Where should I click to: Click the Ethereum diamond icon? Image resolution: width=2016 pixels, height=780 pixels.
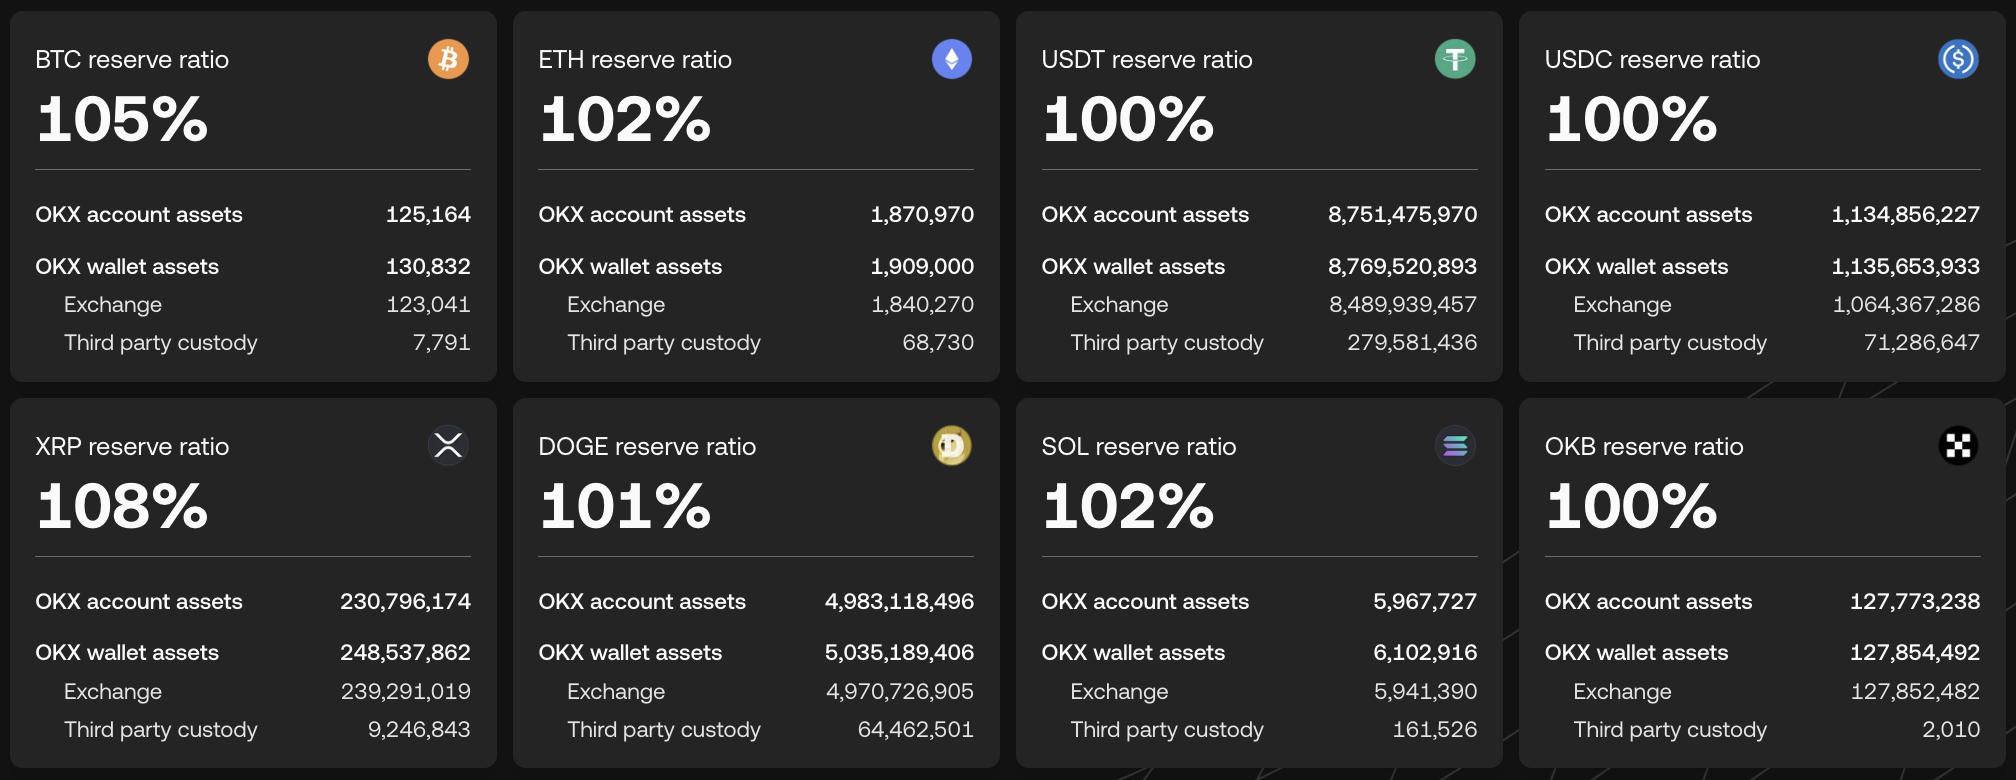tap(951, 59)
